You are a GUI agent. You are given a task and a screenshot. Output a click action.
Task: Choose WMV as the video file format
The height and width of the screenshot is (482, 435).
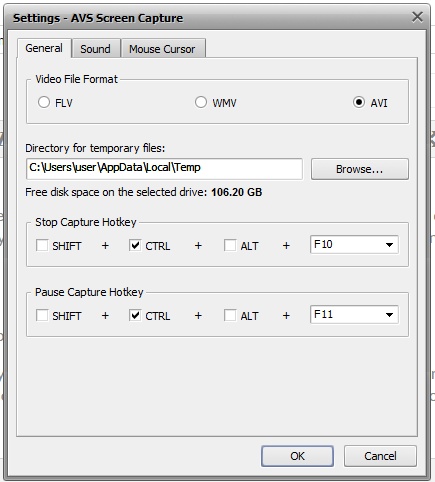click(201, 102)
